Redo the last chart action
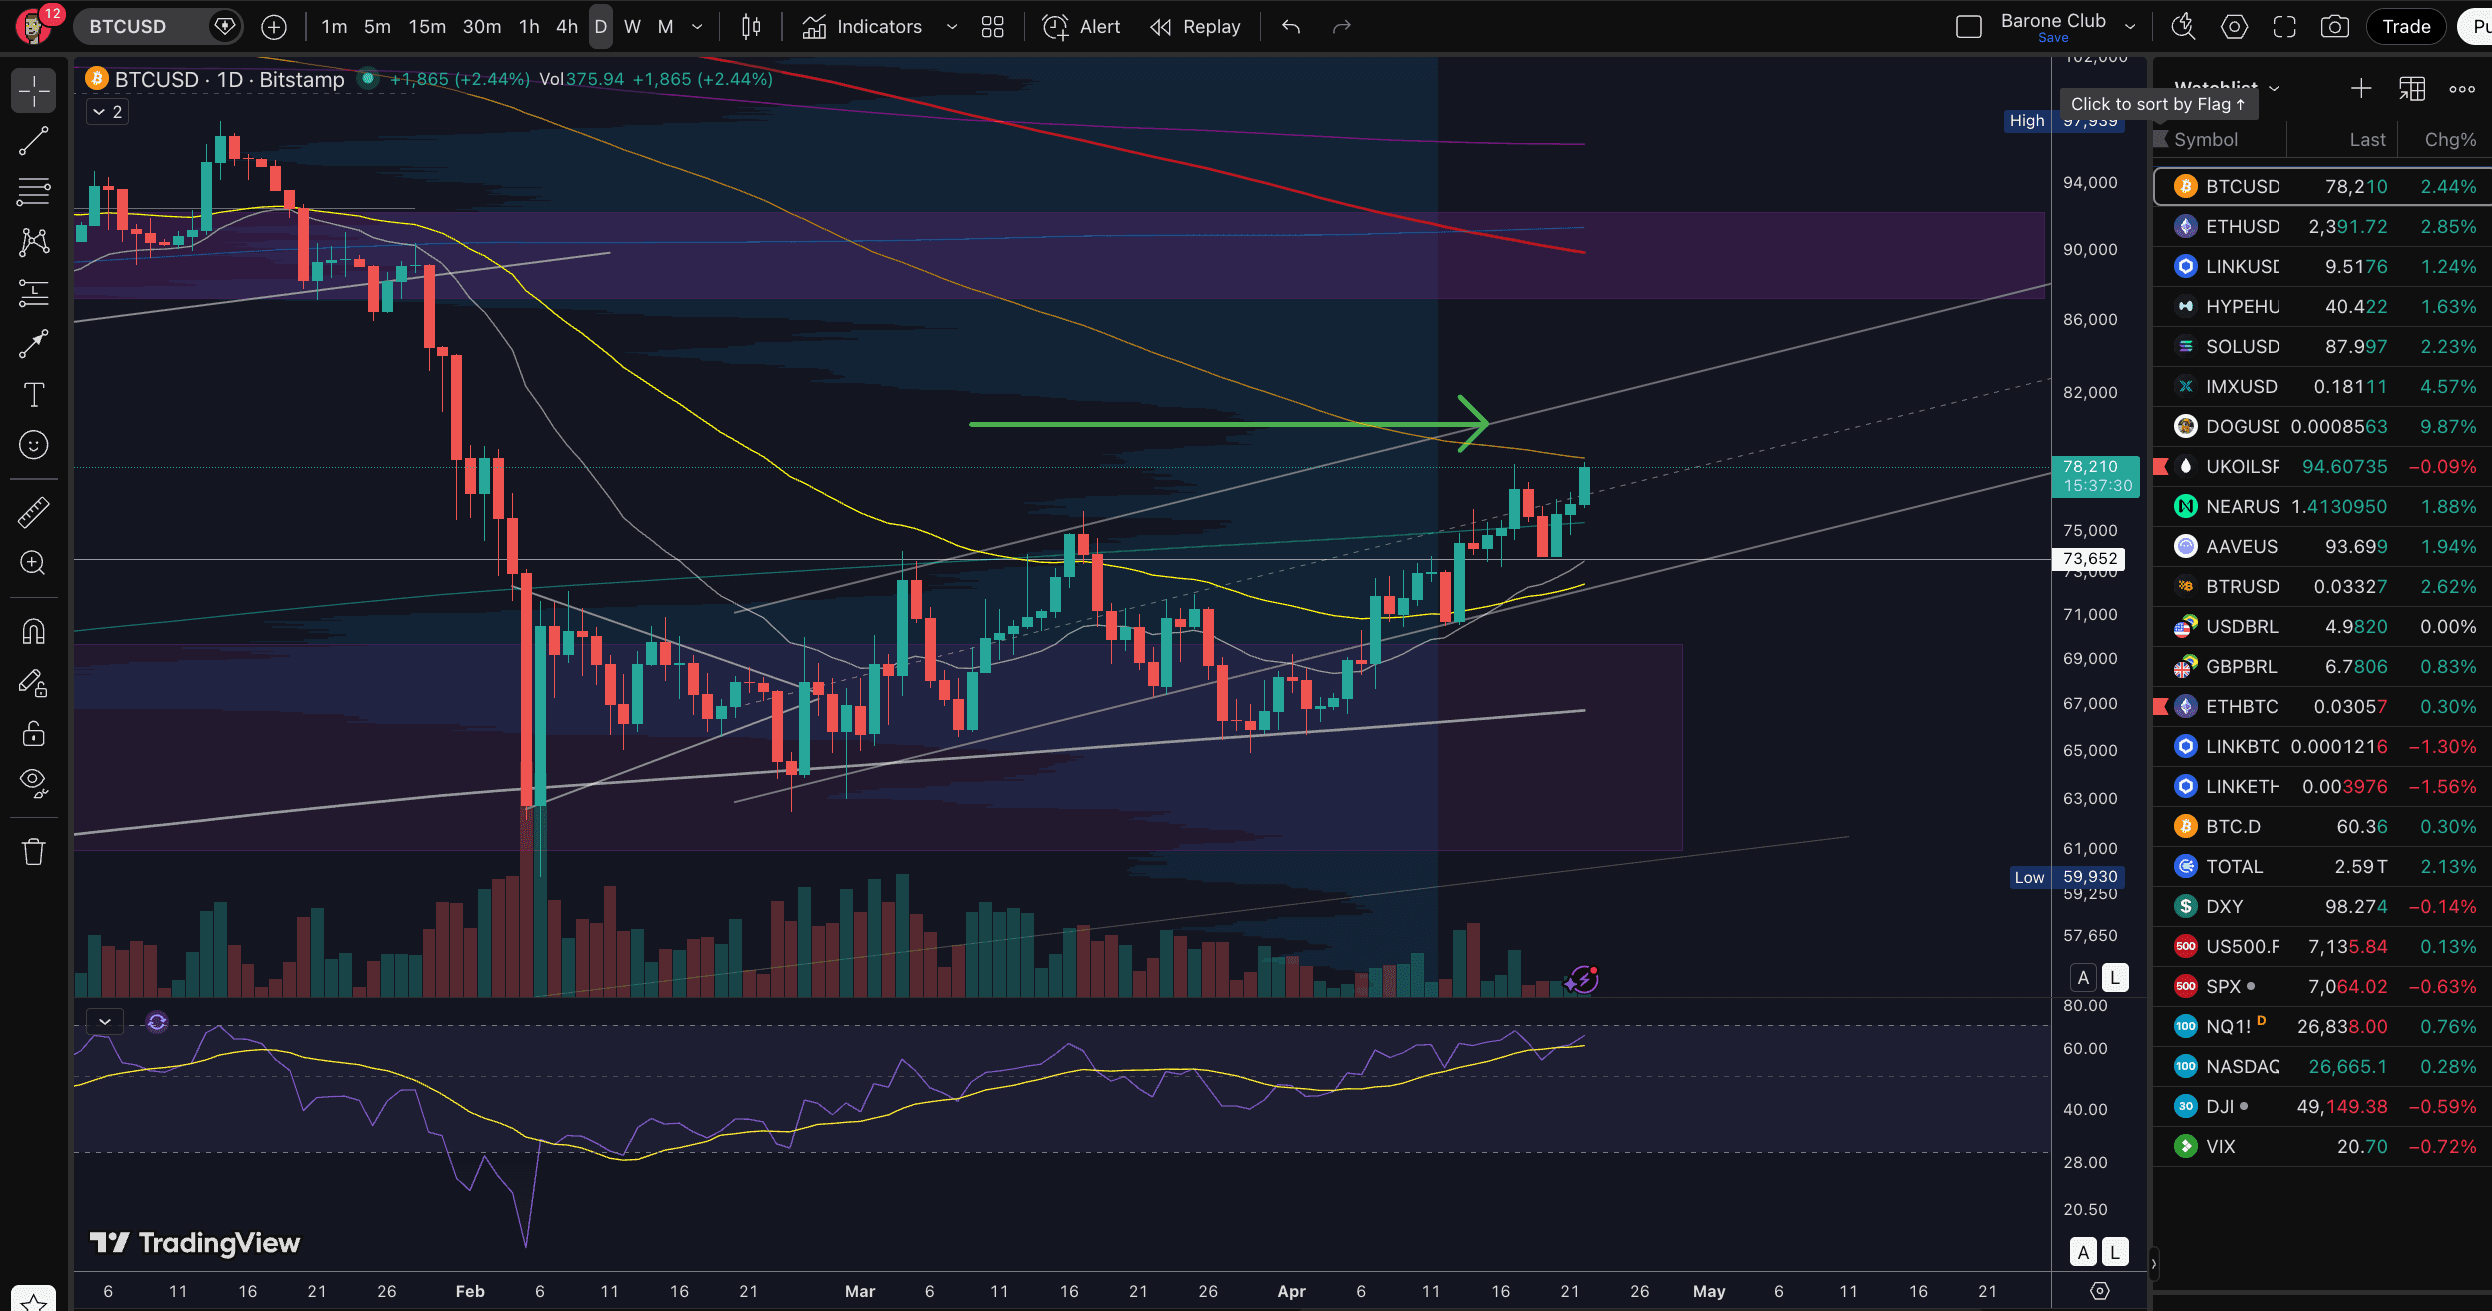The height and width of the screenshot is (1311, 2492). point(1342,27)
